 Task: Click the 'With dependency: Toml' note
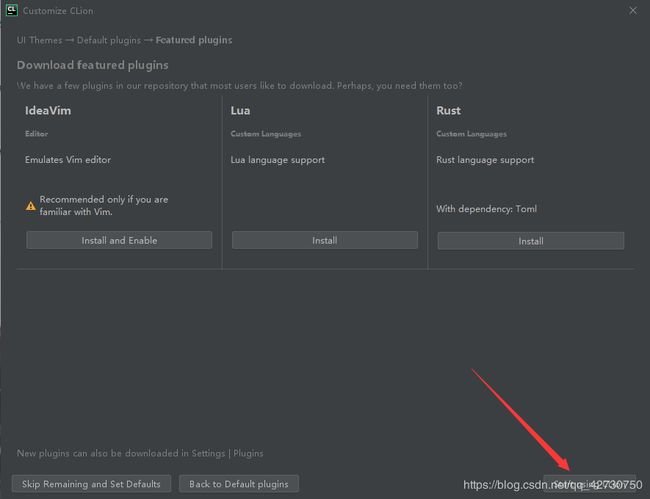486,209
